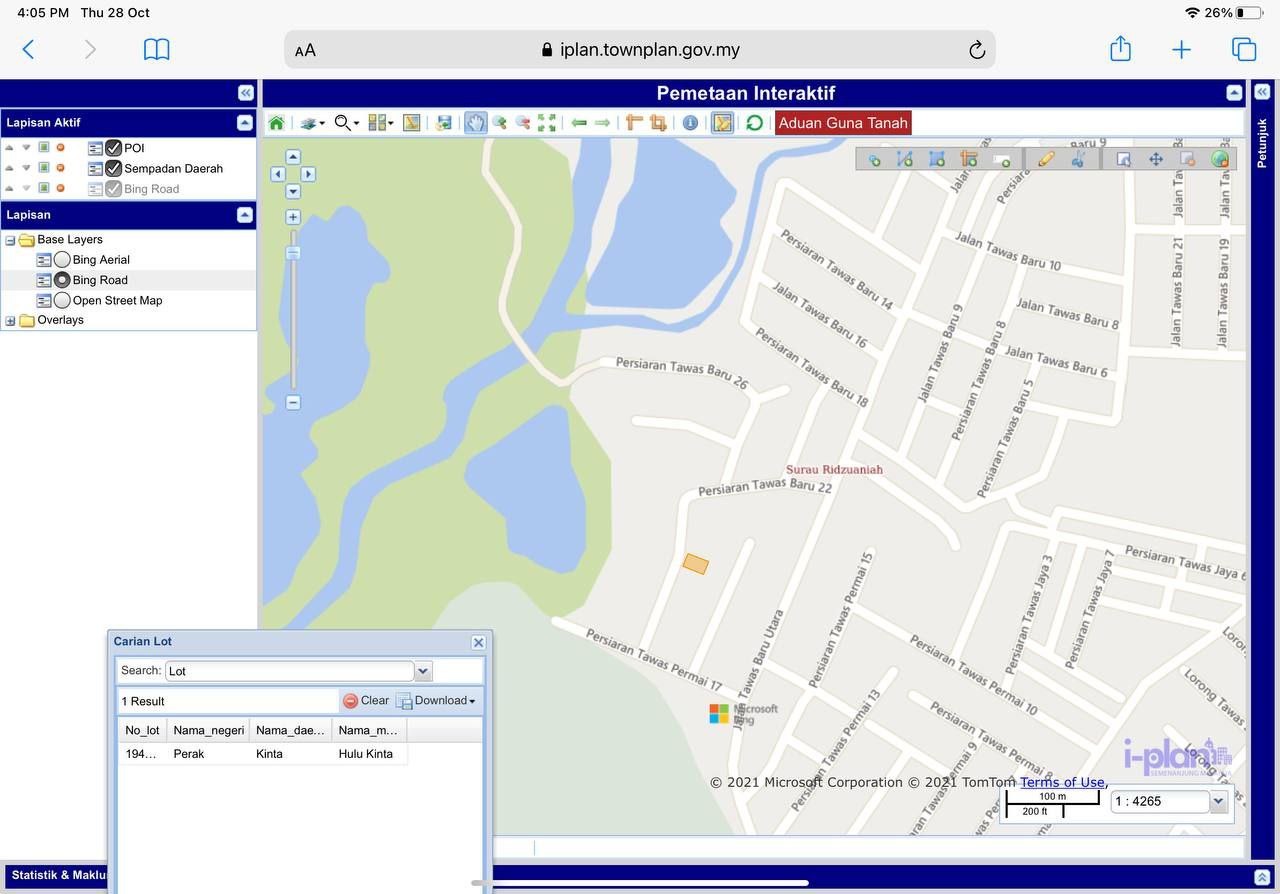Click the Aduan Guna Tanah button
This screenshot has height=894, width=1280.
843,123
